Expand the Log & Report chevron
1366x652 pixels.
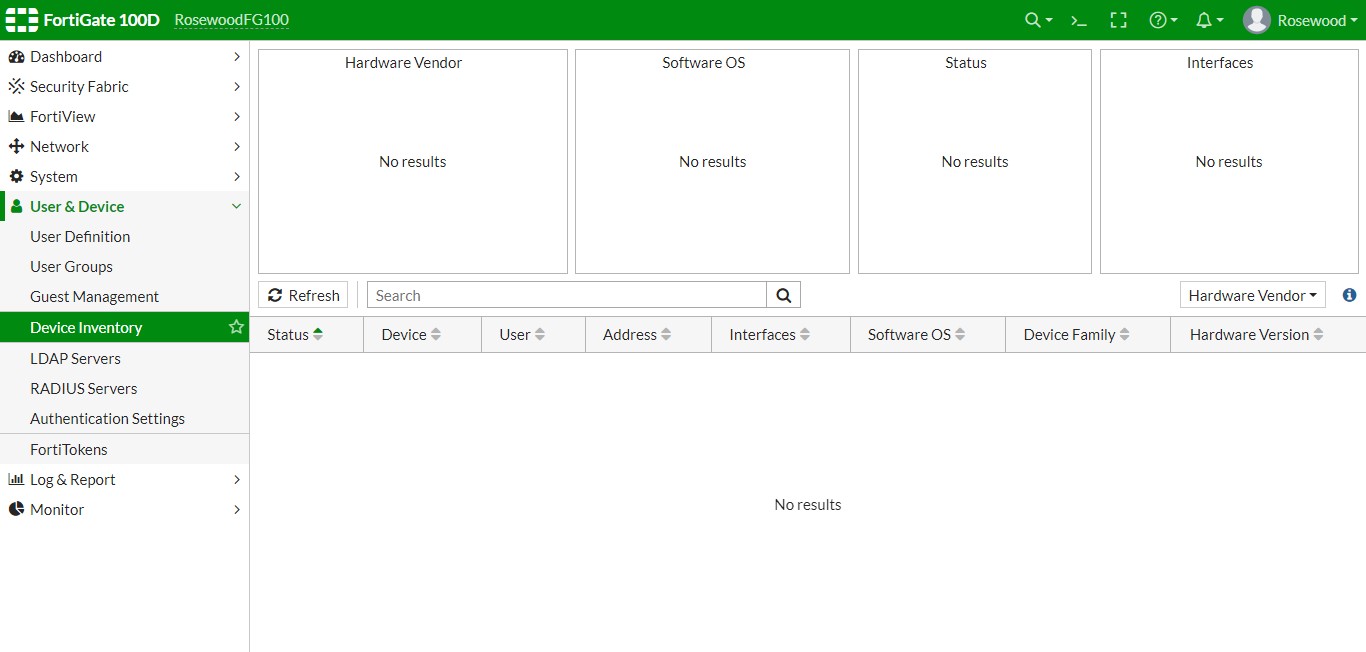pyautogui.click(x=237, y=480)
